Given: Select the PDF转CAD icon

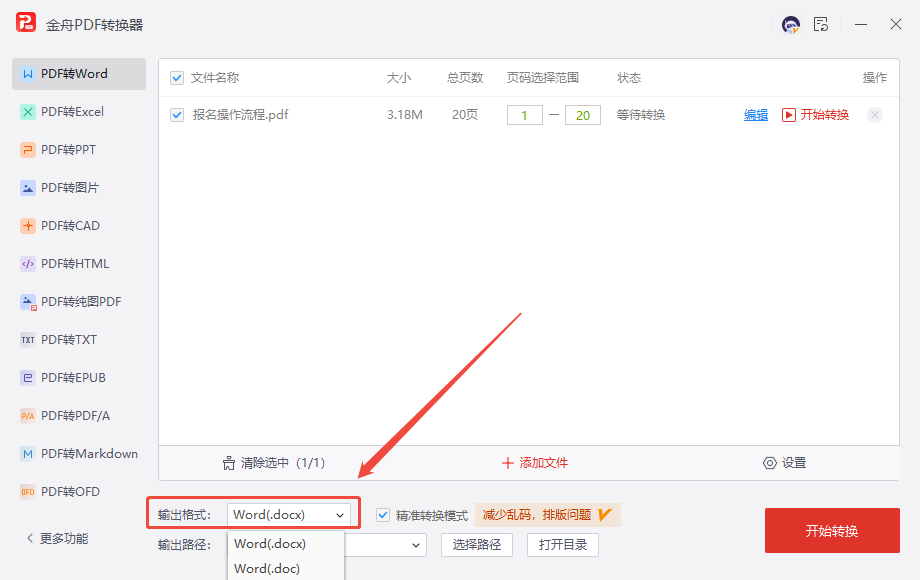Looking at the screenshot, I should pos(28,226).
